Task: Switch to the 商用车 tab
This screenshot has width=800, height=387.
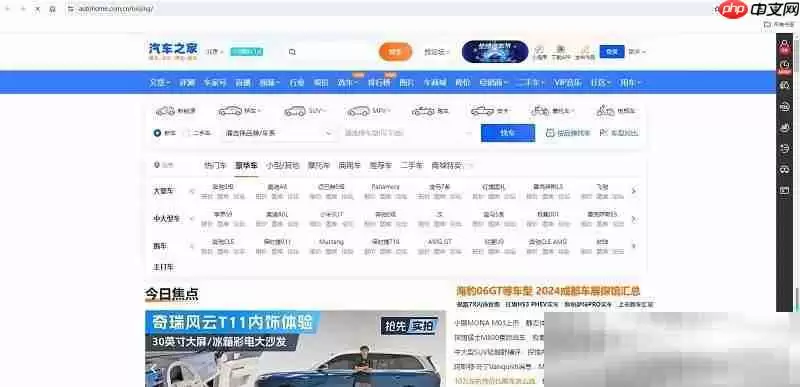Action: tap(349, 165)
